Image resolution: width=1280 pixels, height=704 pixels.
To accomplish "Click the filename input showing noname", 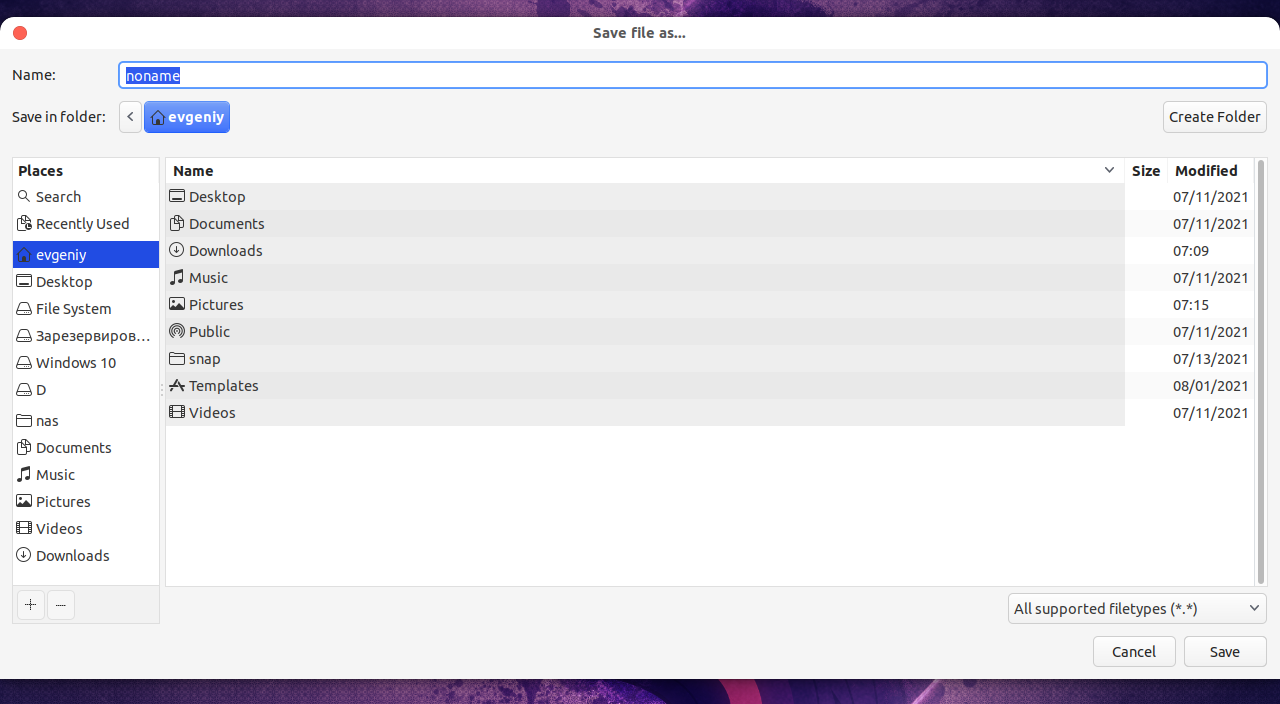I will click(693, 75).
